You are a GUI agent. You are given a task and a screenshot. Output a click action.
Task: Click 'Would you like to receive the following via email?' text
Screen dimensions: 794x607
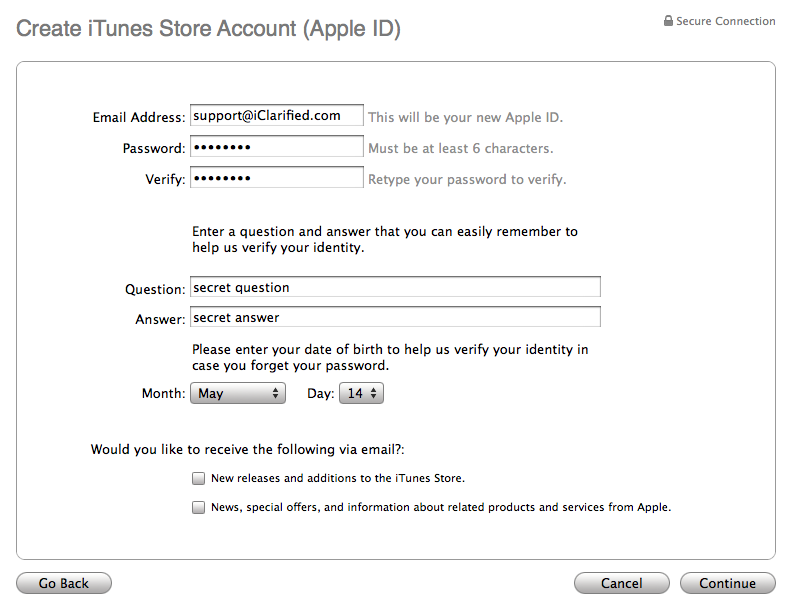[x=248, y=450]
